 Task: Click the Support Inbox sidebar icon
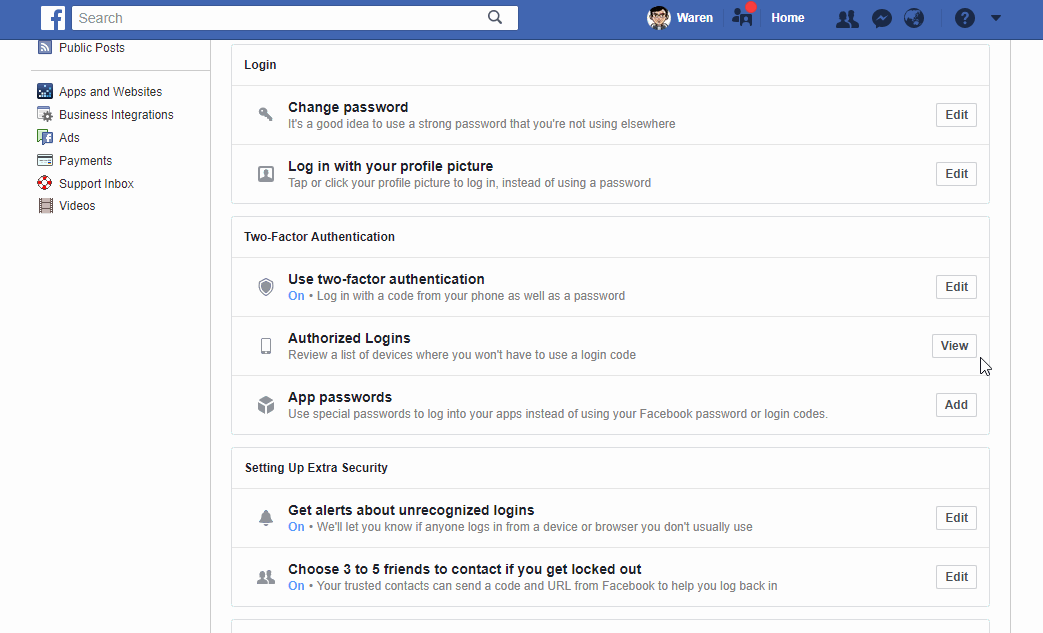[x=44, y=183]
